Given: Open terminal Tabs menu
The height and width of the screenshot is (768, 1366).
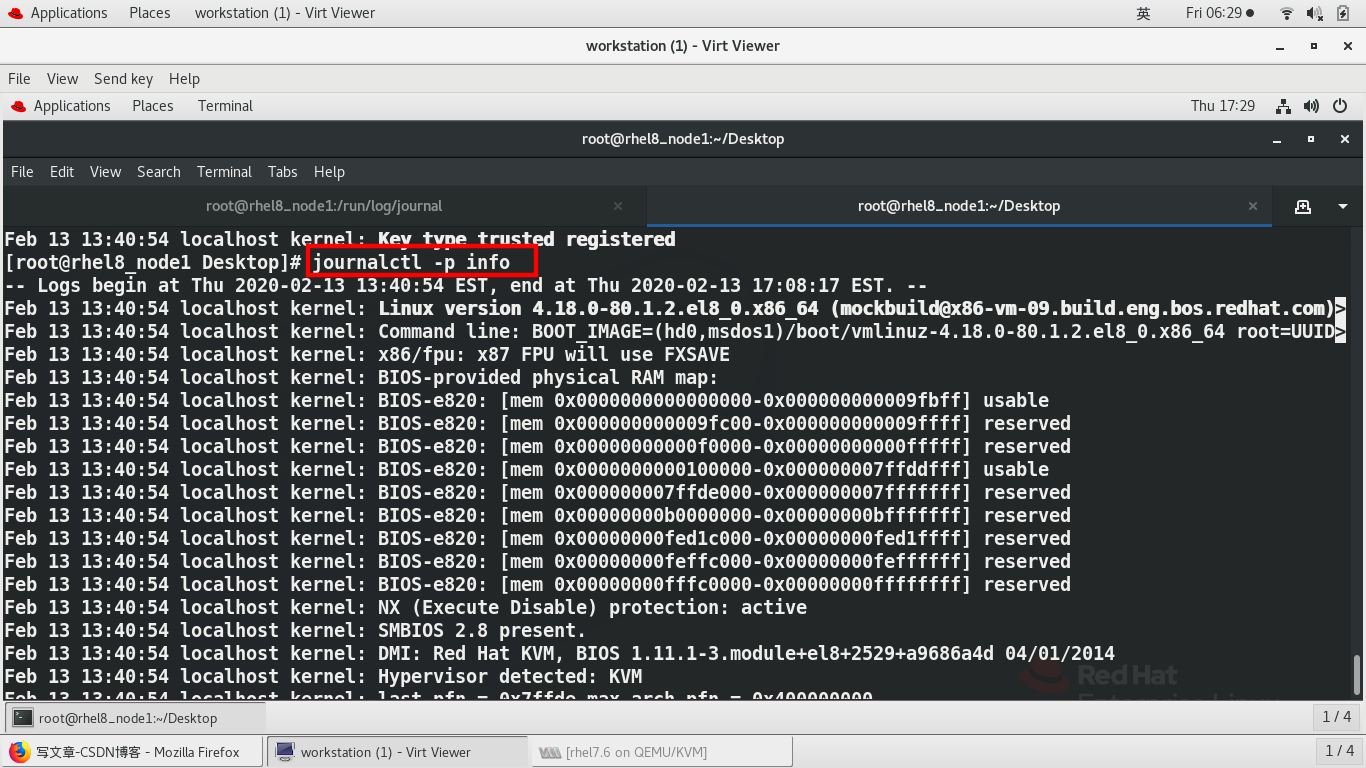Looking at the screenshot, I should point(283,172).
